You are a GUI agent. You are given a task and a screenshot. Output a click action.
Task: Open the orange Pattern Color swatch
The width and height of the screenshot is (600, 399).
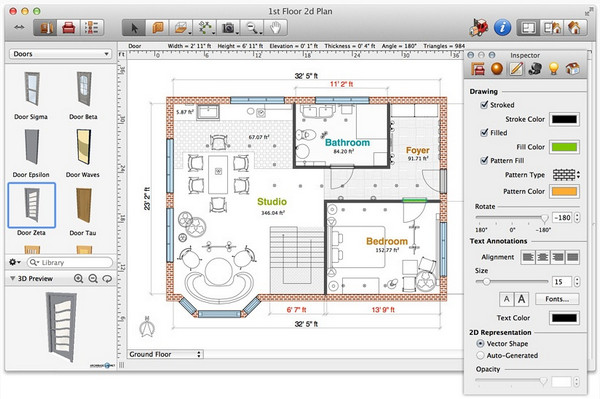(564, 191)
